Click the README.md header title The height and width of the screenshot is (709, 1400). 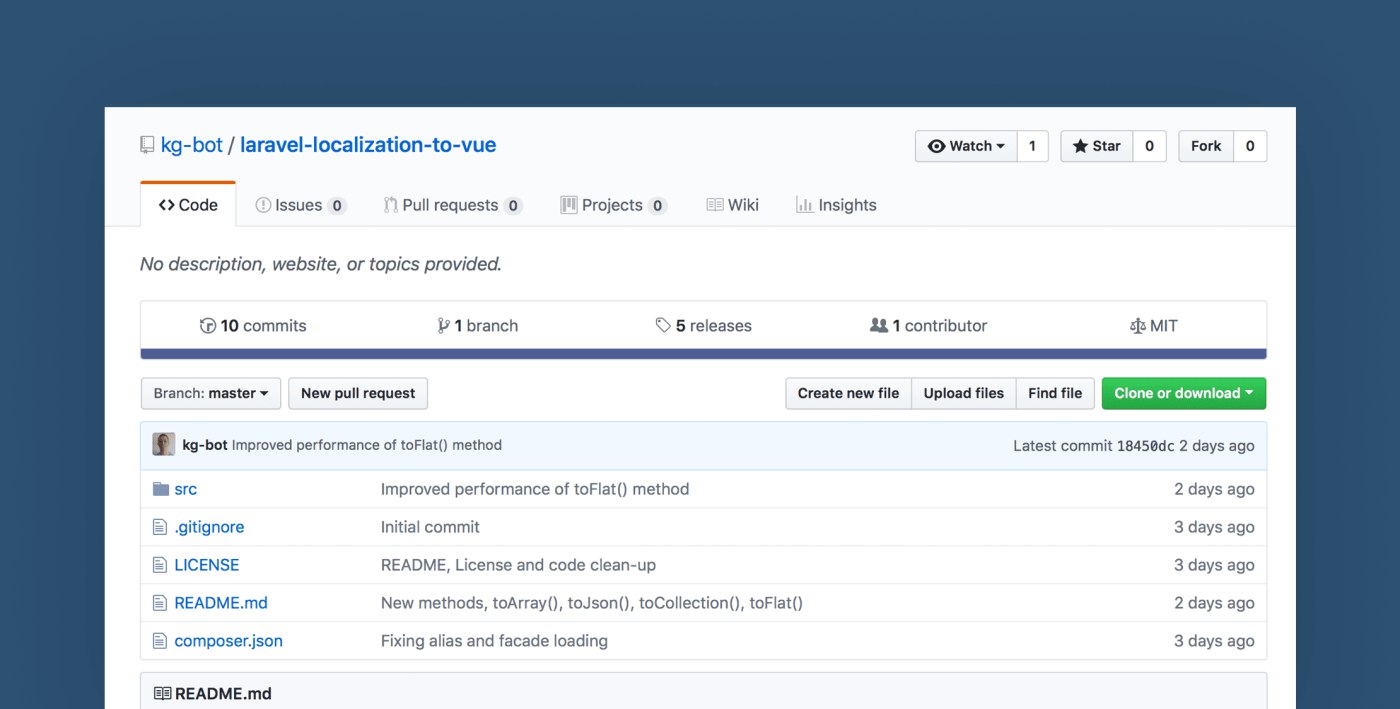(x=223, y=694)
